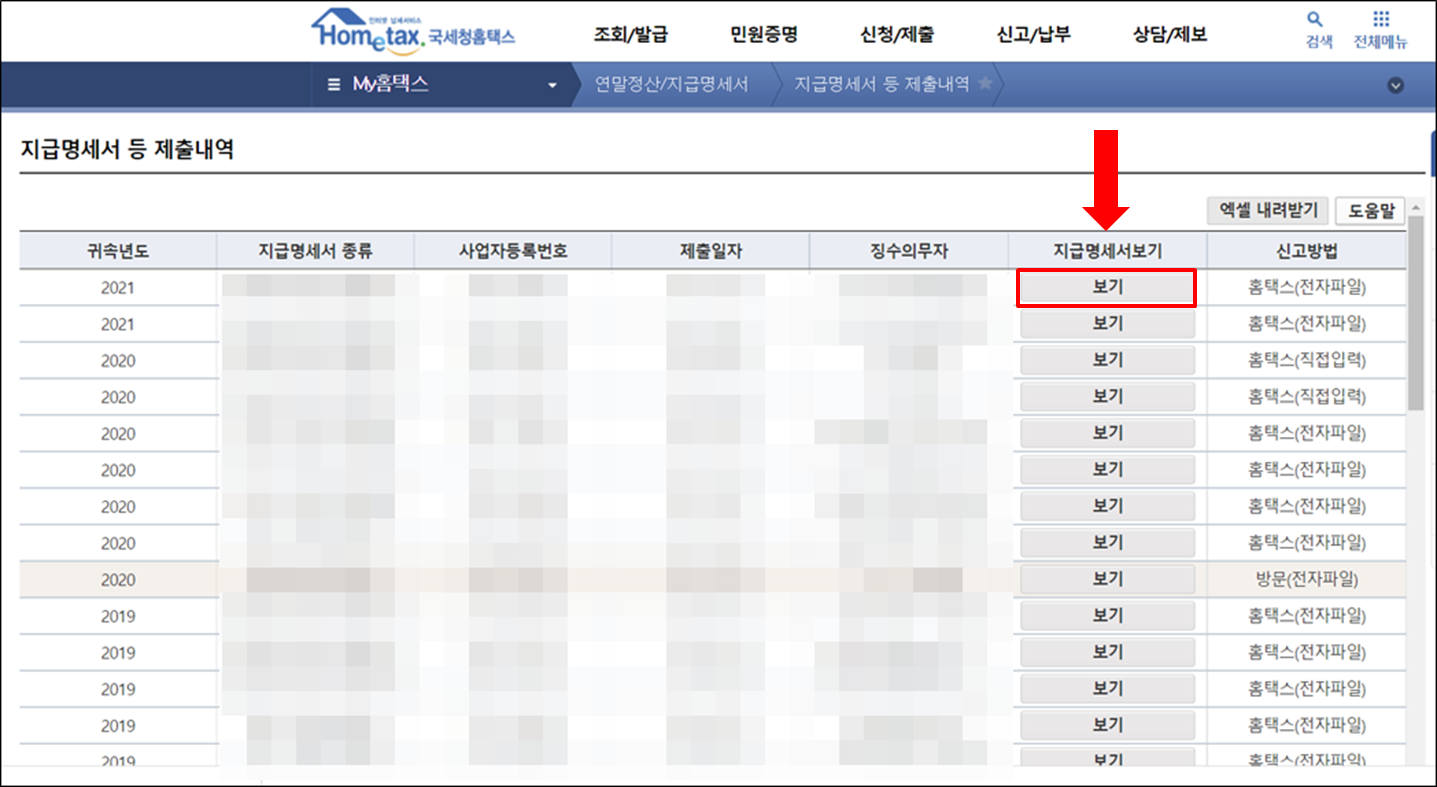Viewport: 1437px width, 787px height.
Task: Click the star favorite icon in breadcrumb
Action: click(985, 84)
